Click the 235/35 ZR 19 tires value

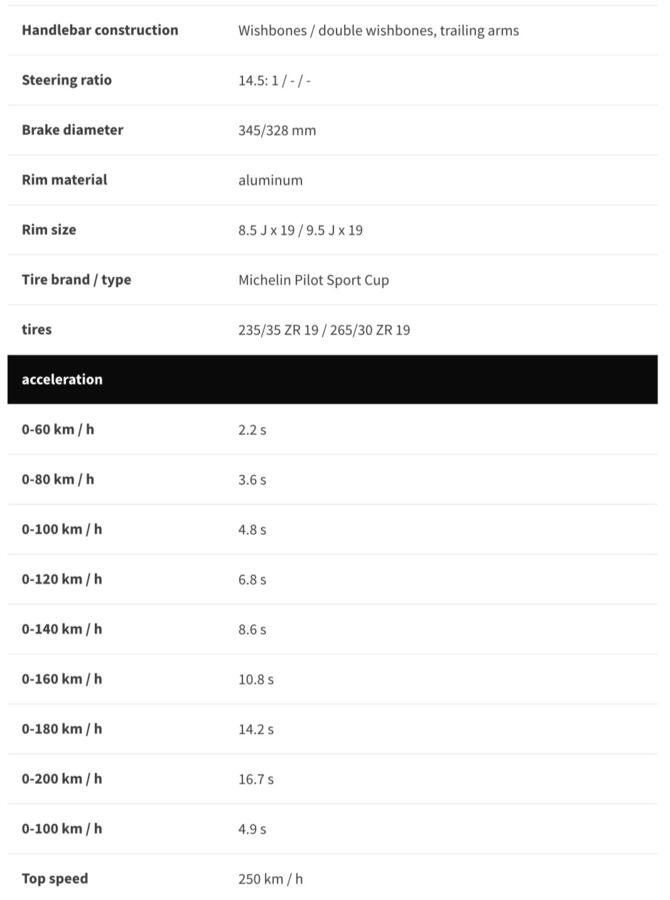click(x=324, y=331)
